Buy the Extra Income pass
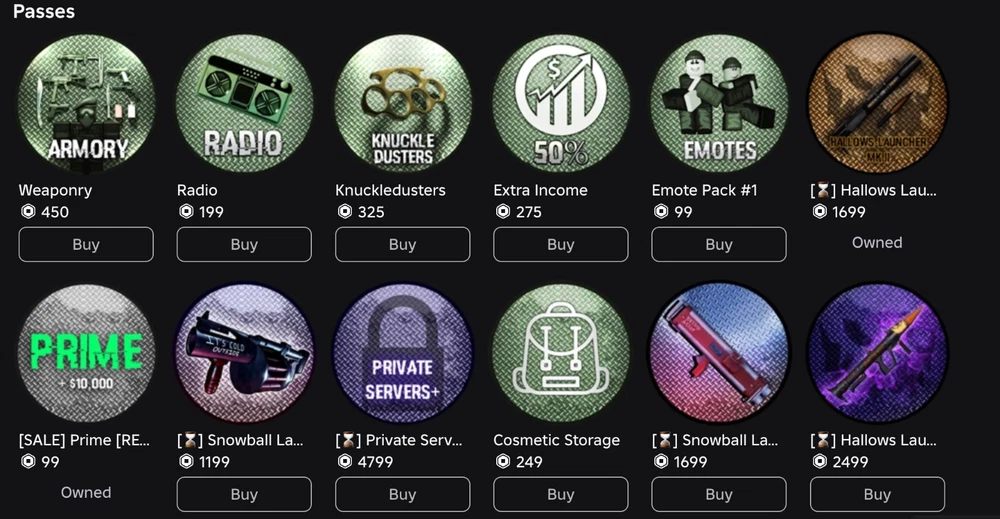 [x=561, y=244]
